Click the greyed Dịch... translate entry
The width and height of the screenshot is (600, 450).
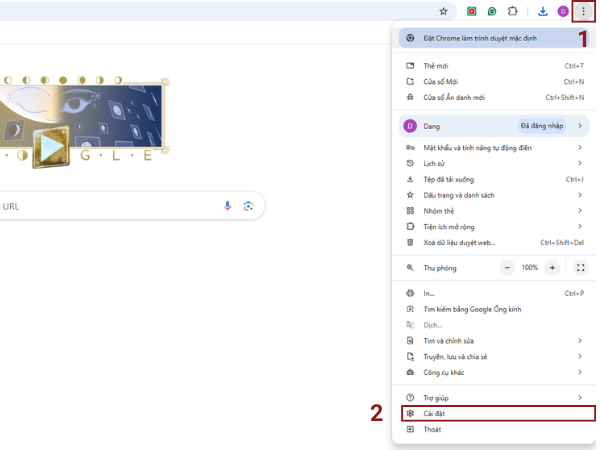click(494, 325)
